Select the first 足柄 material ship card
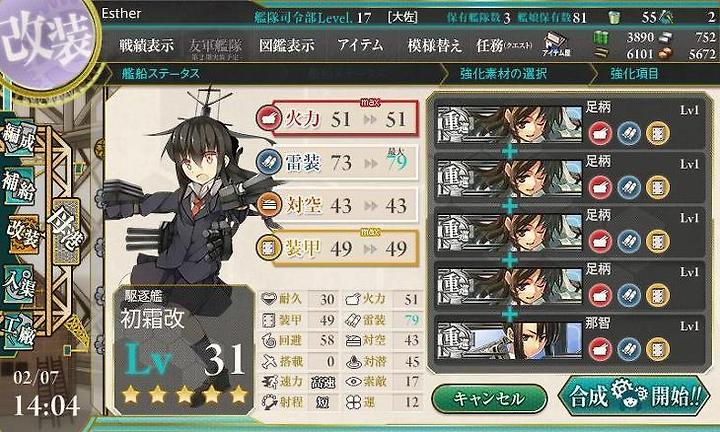Viewport: 720px width, 432px height. (569, 125)
